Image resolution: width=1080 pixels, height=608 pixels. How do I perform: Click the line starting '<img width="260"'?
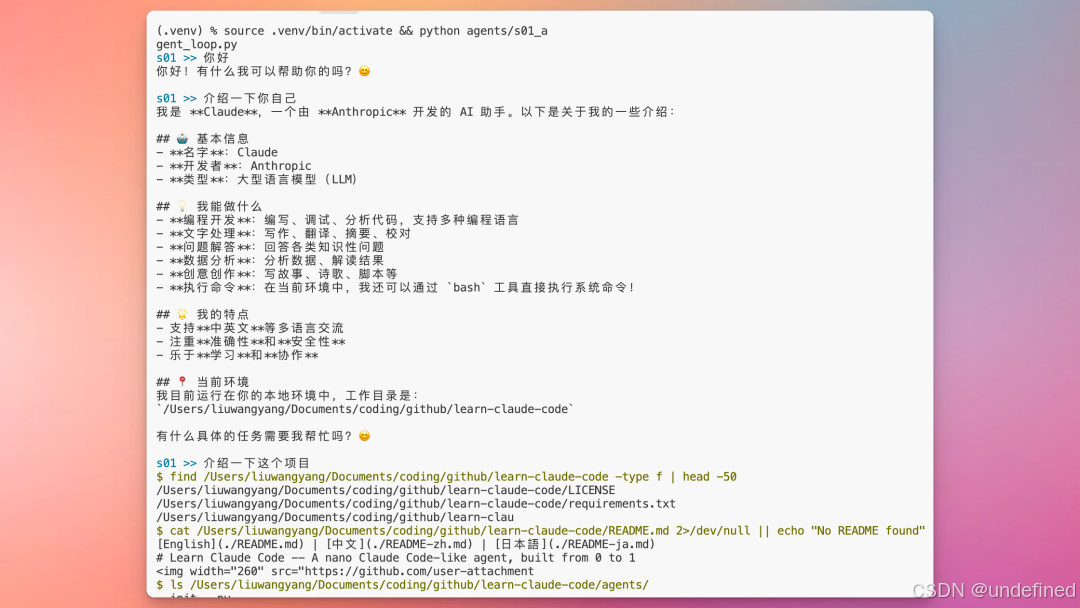(345, 572)
